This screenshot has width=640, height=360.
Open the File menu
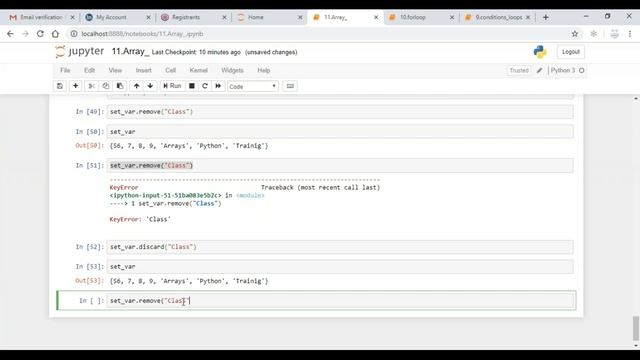click(65, 70)
